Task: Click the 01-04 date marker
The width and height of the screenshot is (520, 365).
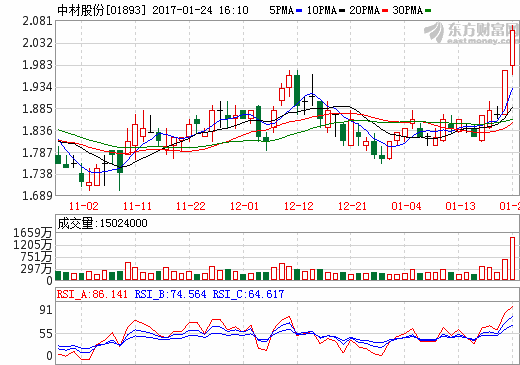Action: 406,206
